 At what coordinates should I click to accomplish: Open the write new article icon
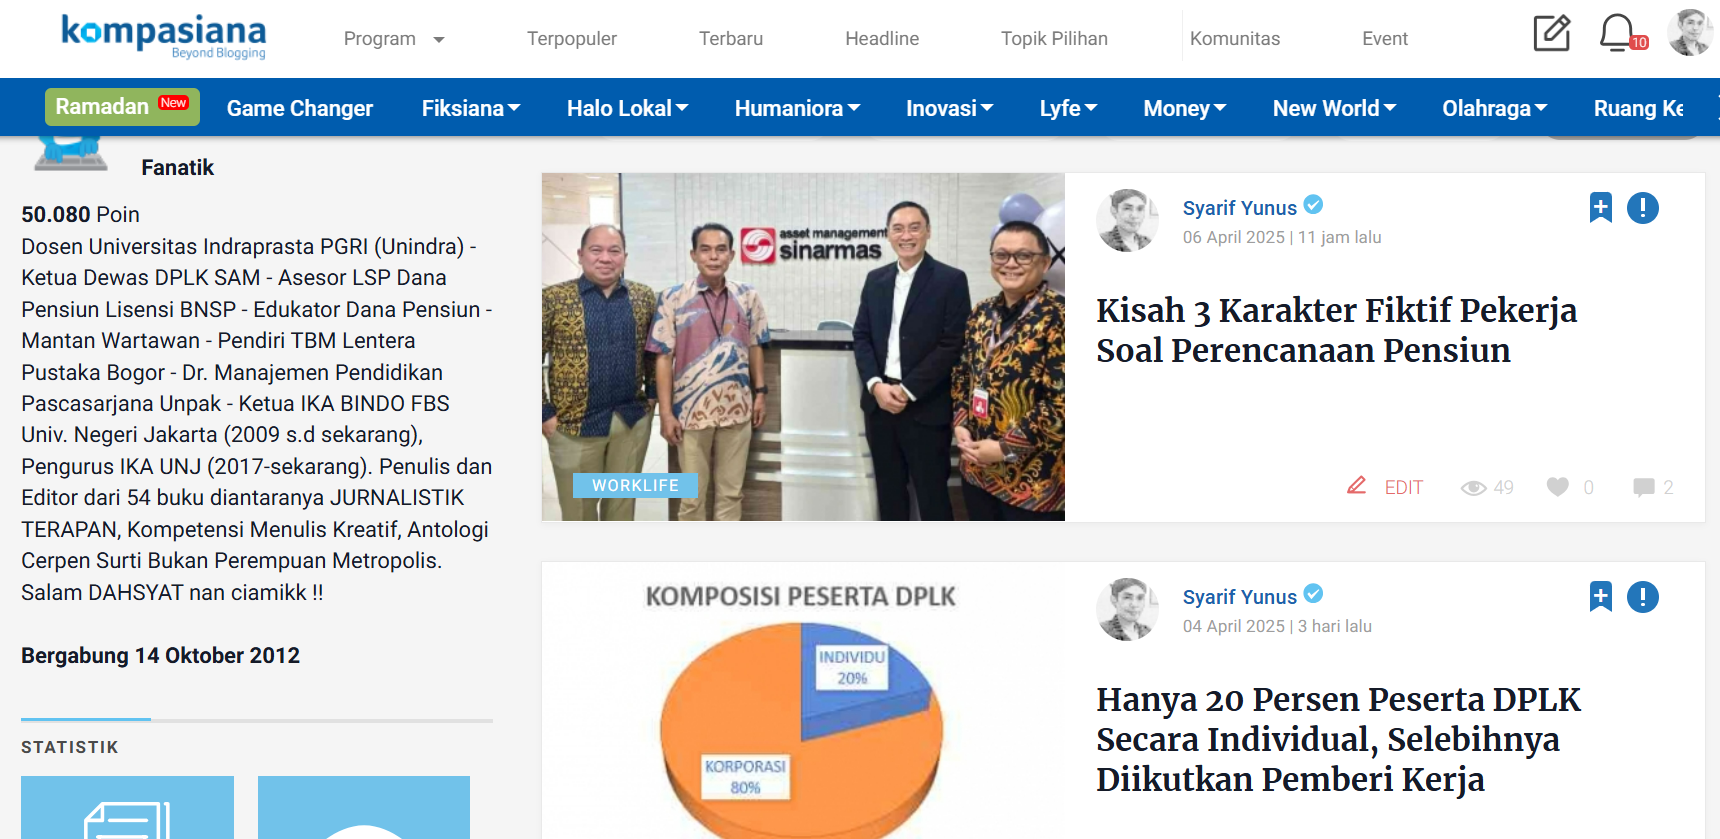[1552, 33]
